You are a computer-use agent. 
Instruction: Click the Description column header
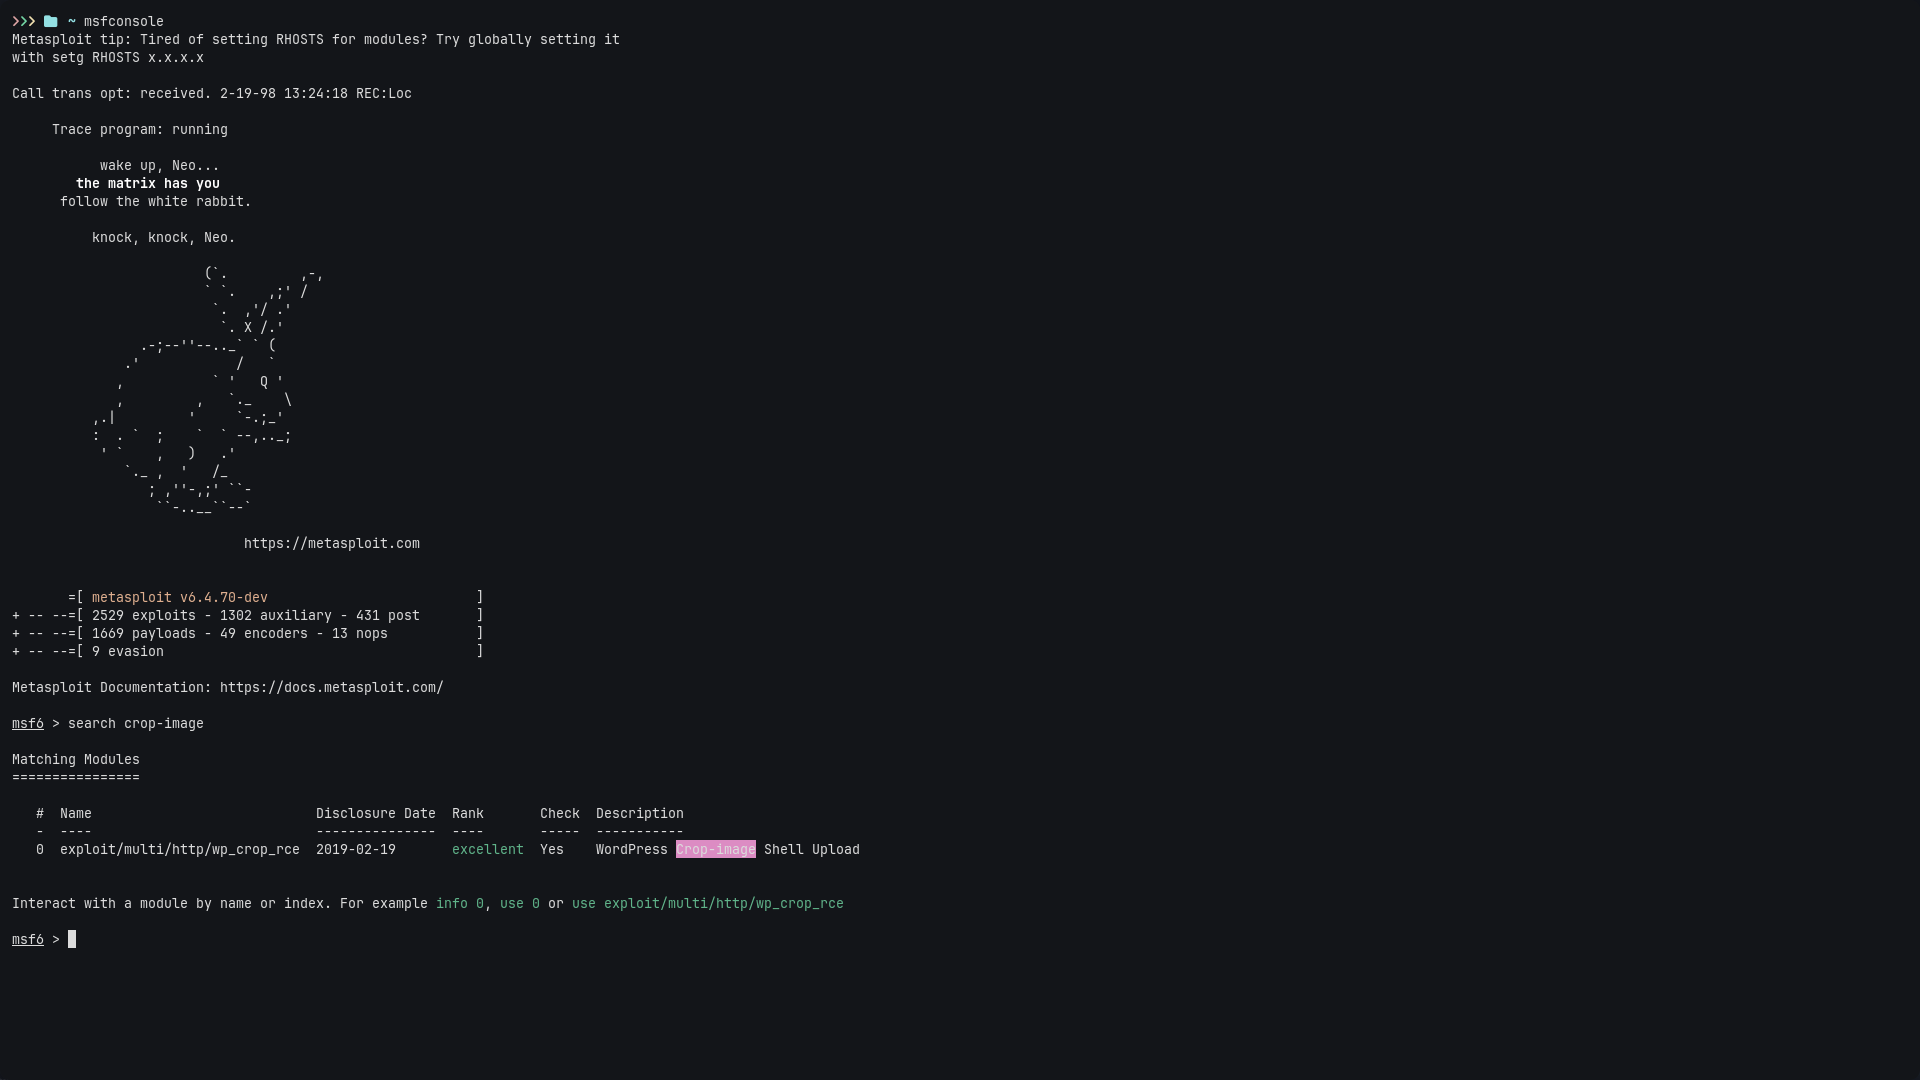[x=639, y=814]
